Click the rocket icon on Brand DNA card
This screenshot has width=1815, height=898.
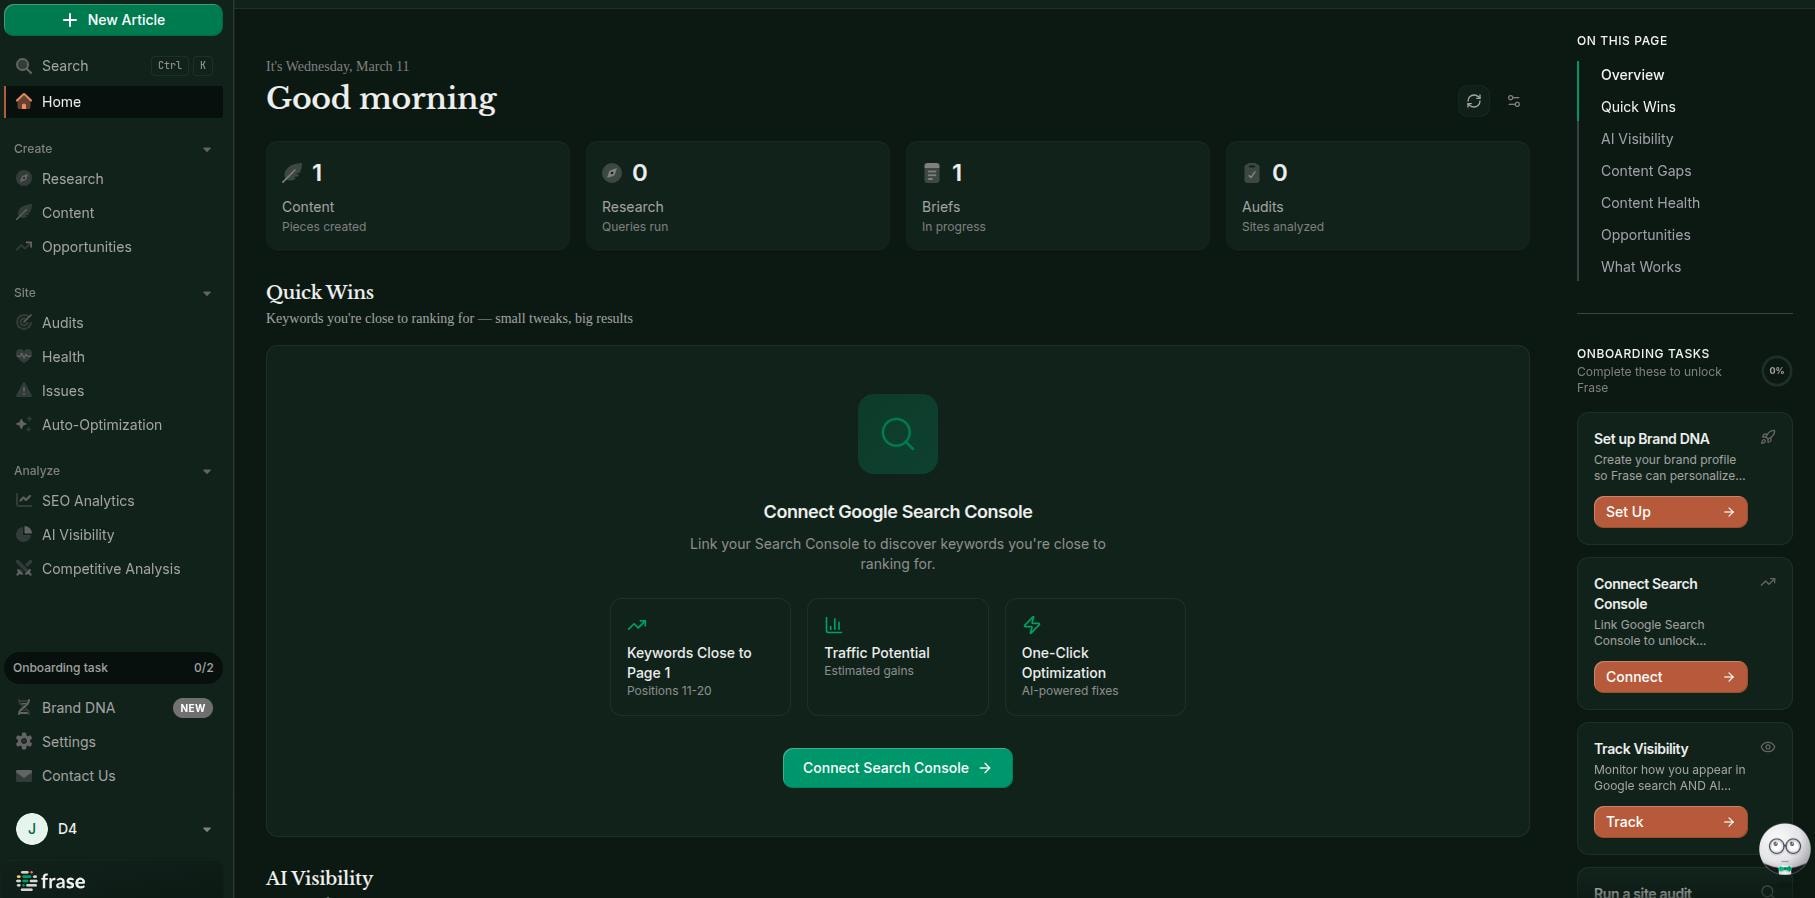click(x=1768, y=437)
